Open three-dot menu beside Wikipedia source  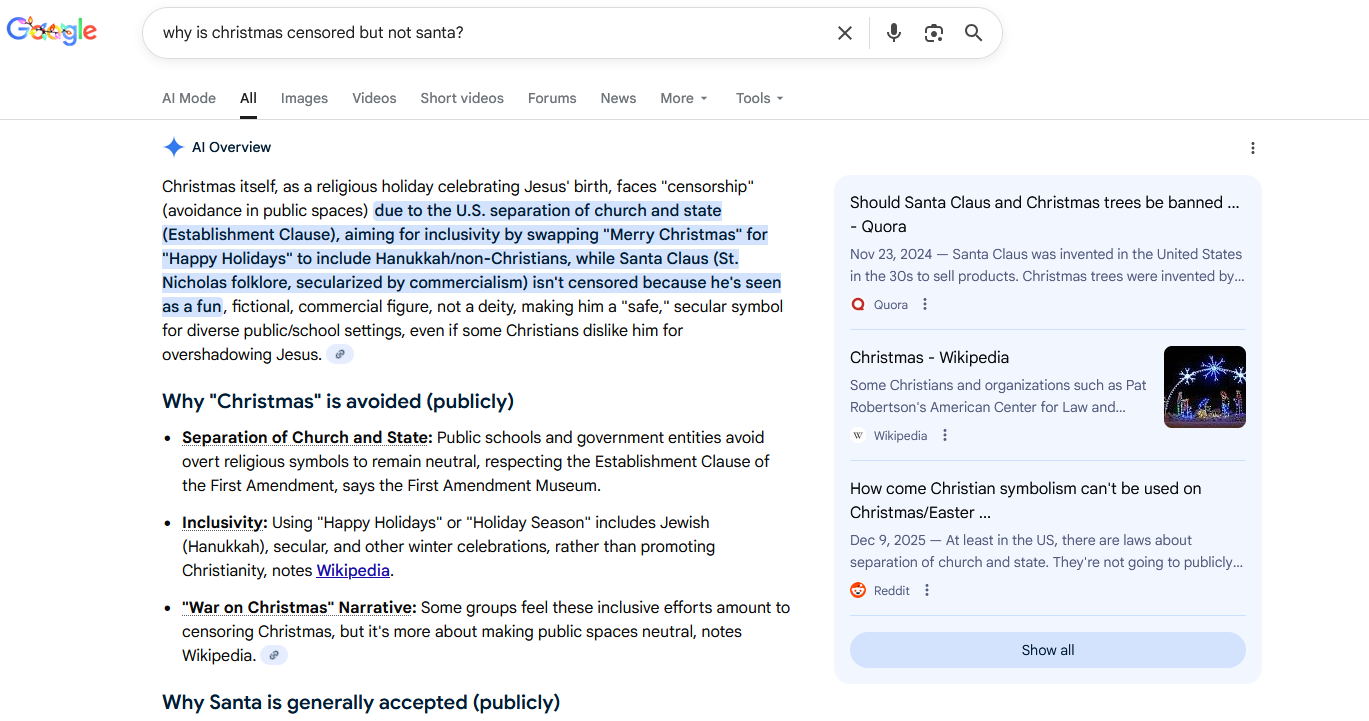[x=945, y=435]
